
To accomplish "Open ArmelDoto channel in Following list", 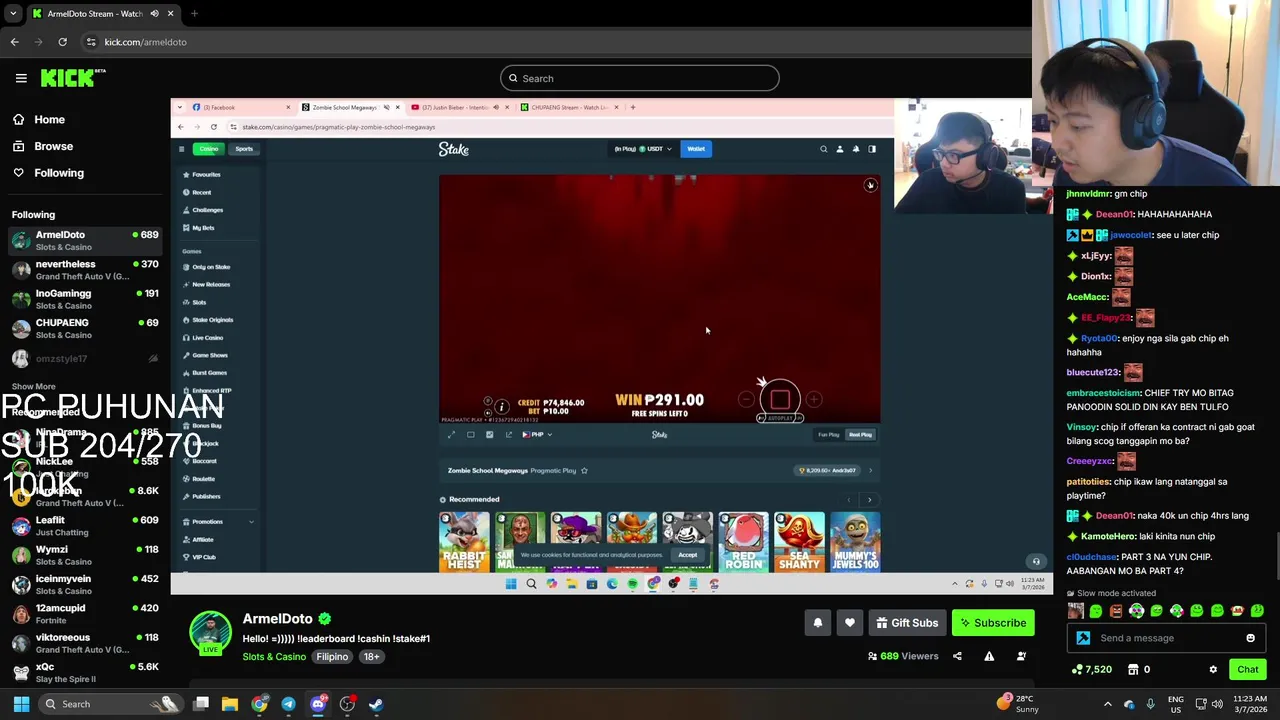I will pyautogui.click(x=85, y=240).
